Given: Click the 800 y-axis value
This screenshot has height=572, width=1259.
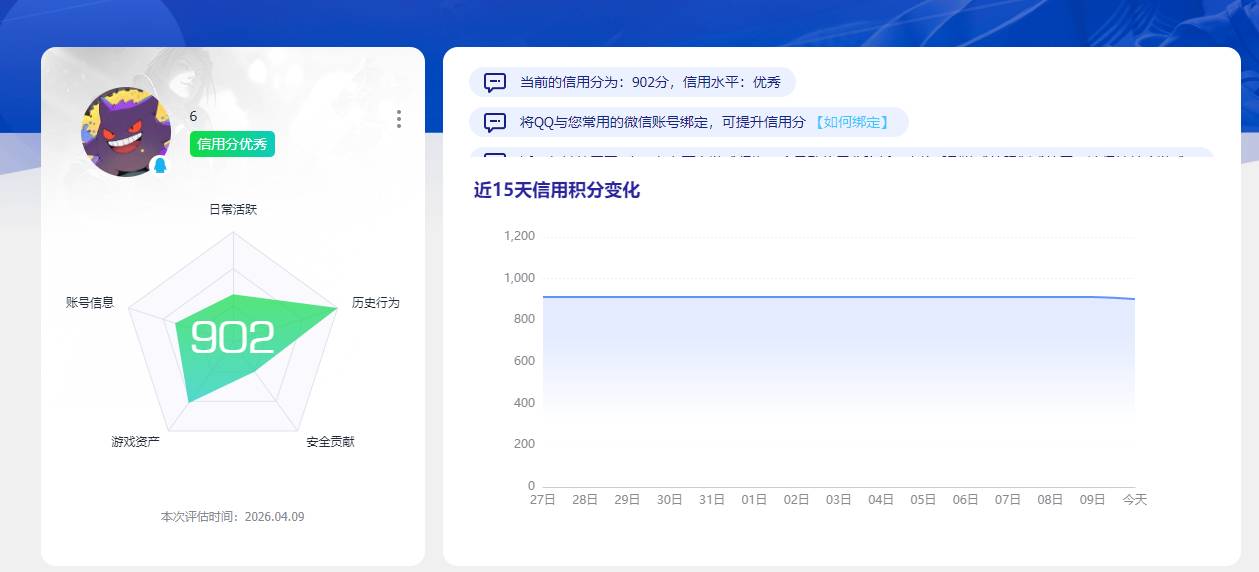Looking at the screenshot, I should pyautogui.click(x=525, y=319).
